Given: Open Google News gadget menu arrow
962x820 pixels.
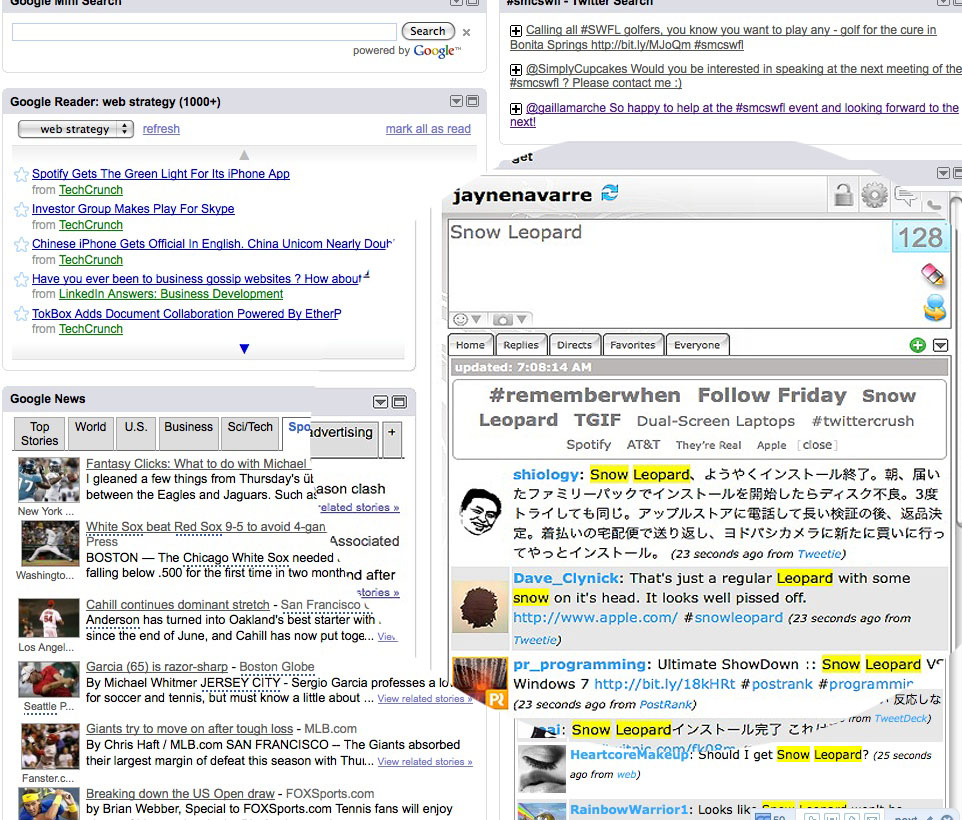Looking at the screenshot, I should click(380, 402).
